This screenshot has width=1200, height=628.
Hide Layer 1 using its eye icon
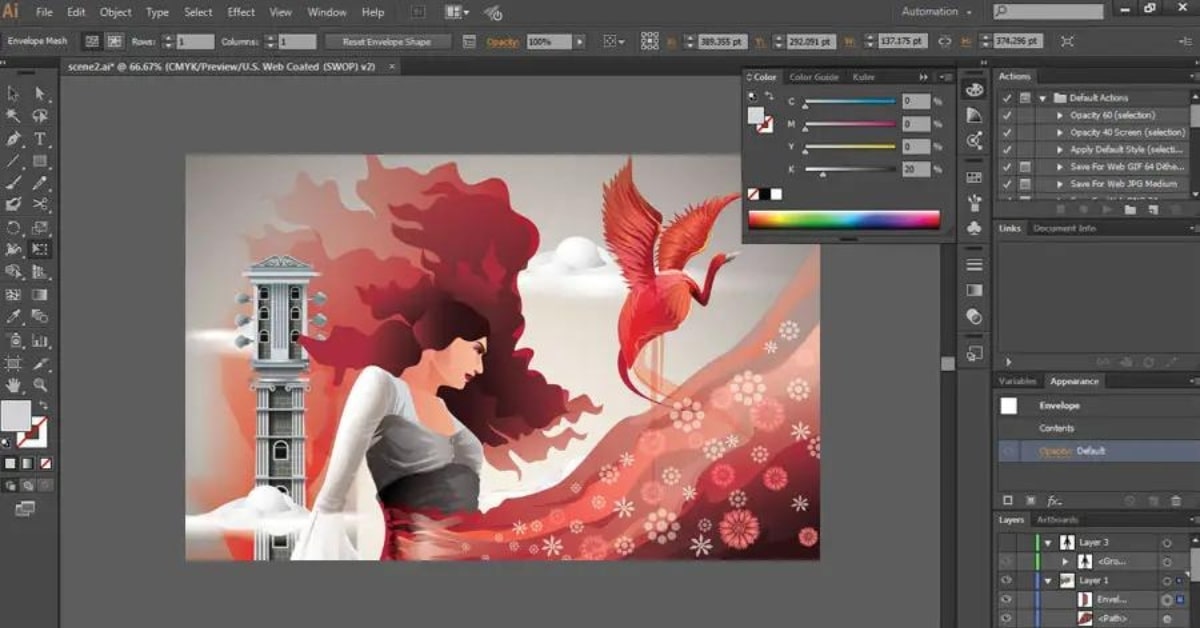[1007, 580]
